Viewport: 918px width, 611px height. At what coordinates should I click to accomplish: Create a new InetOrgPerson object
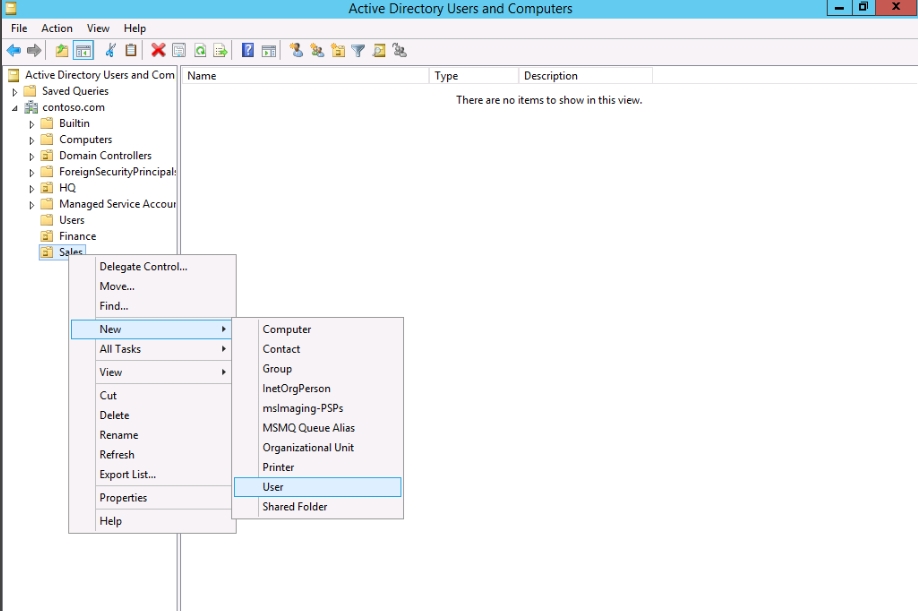[318, 389]
